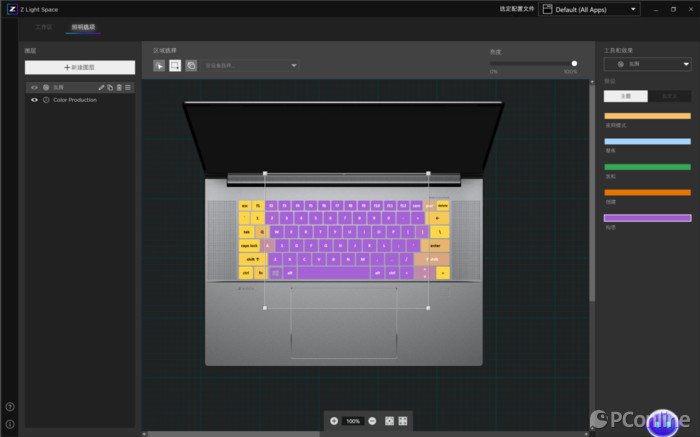The width and height of the screenshot is (700, 437).
Task: Duplicate the selected layer with copy icon
Action: [x=110, y=87]
